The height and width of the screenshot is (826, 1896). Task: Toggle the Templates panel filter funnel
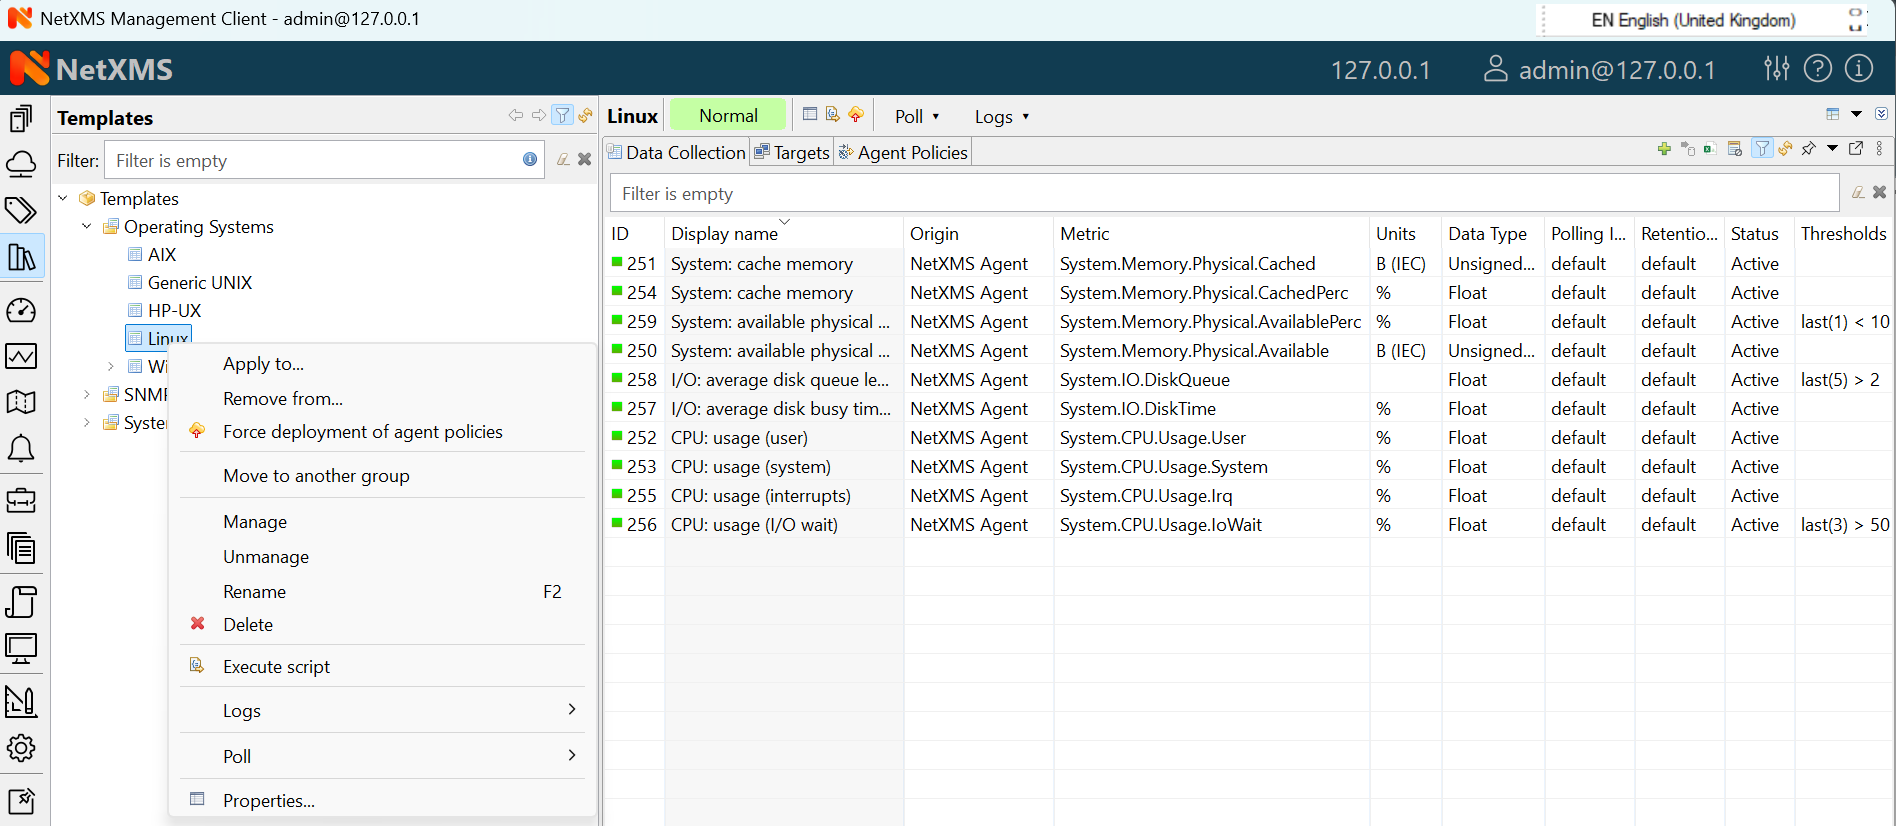pos(563,116)
